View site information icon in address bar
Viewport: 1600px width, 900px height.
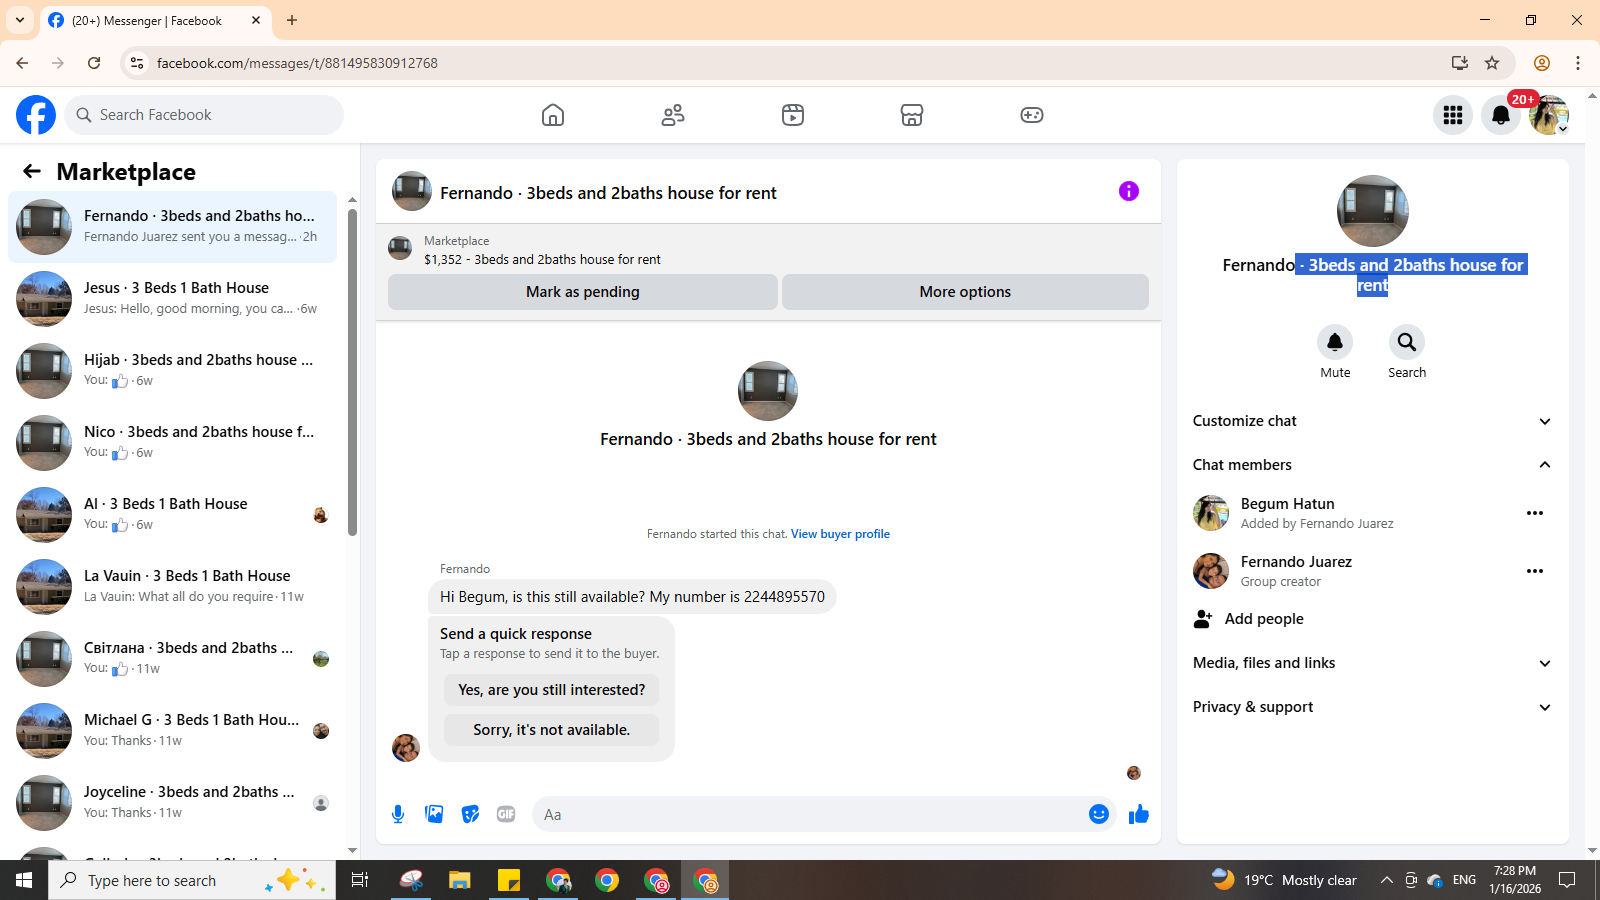point(137,63)
